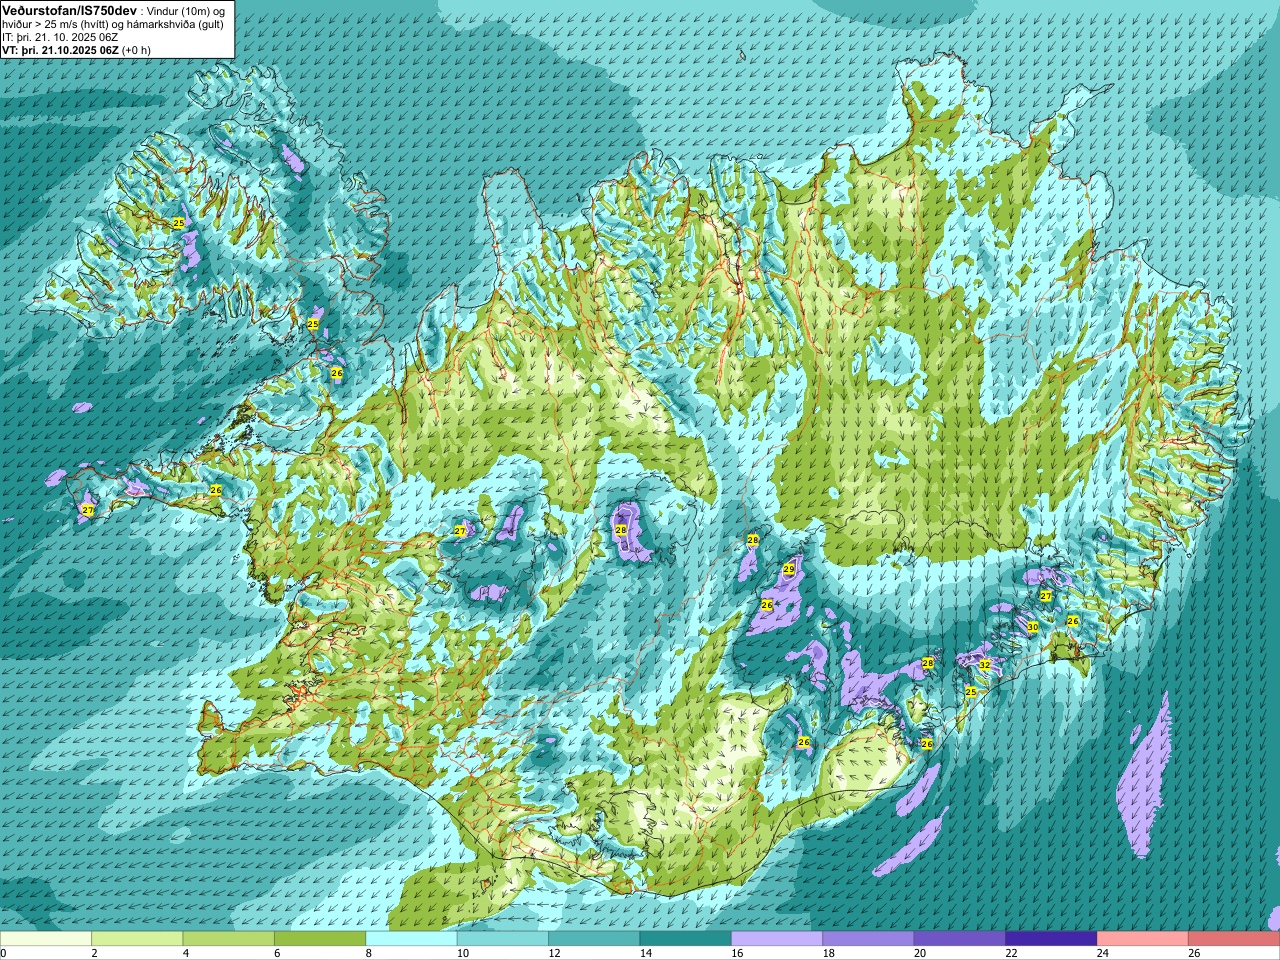1280x960 pixels.
Task: Pick the pale cyan 8–10 legend swatch
Action: coord(411,939)
